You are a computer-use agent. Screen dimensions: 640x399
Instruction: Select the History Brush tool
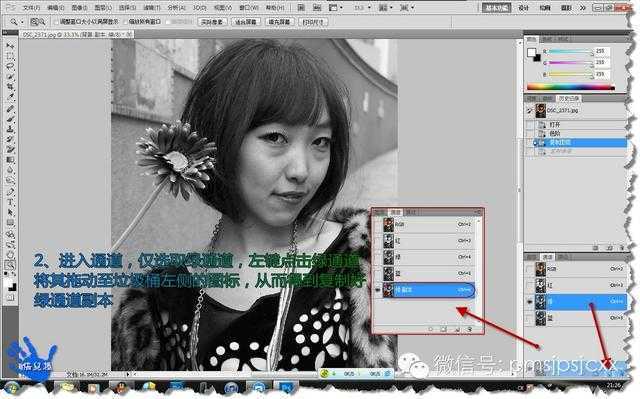coord(10,140)
